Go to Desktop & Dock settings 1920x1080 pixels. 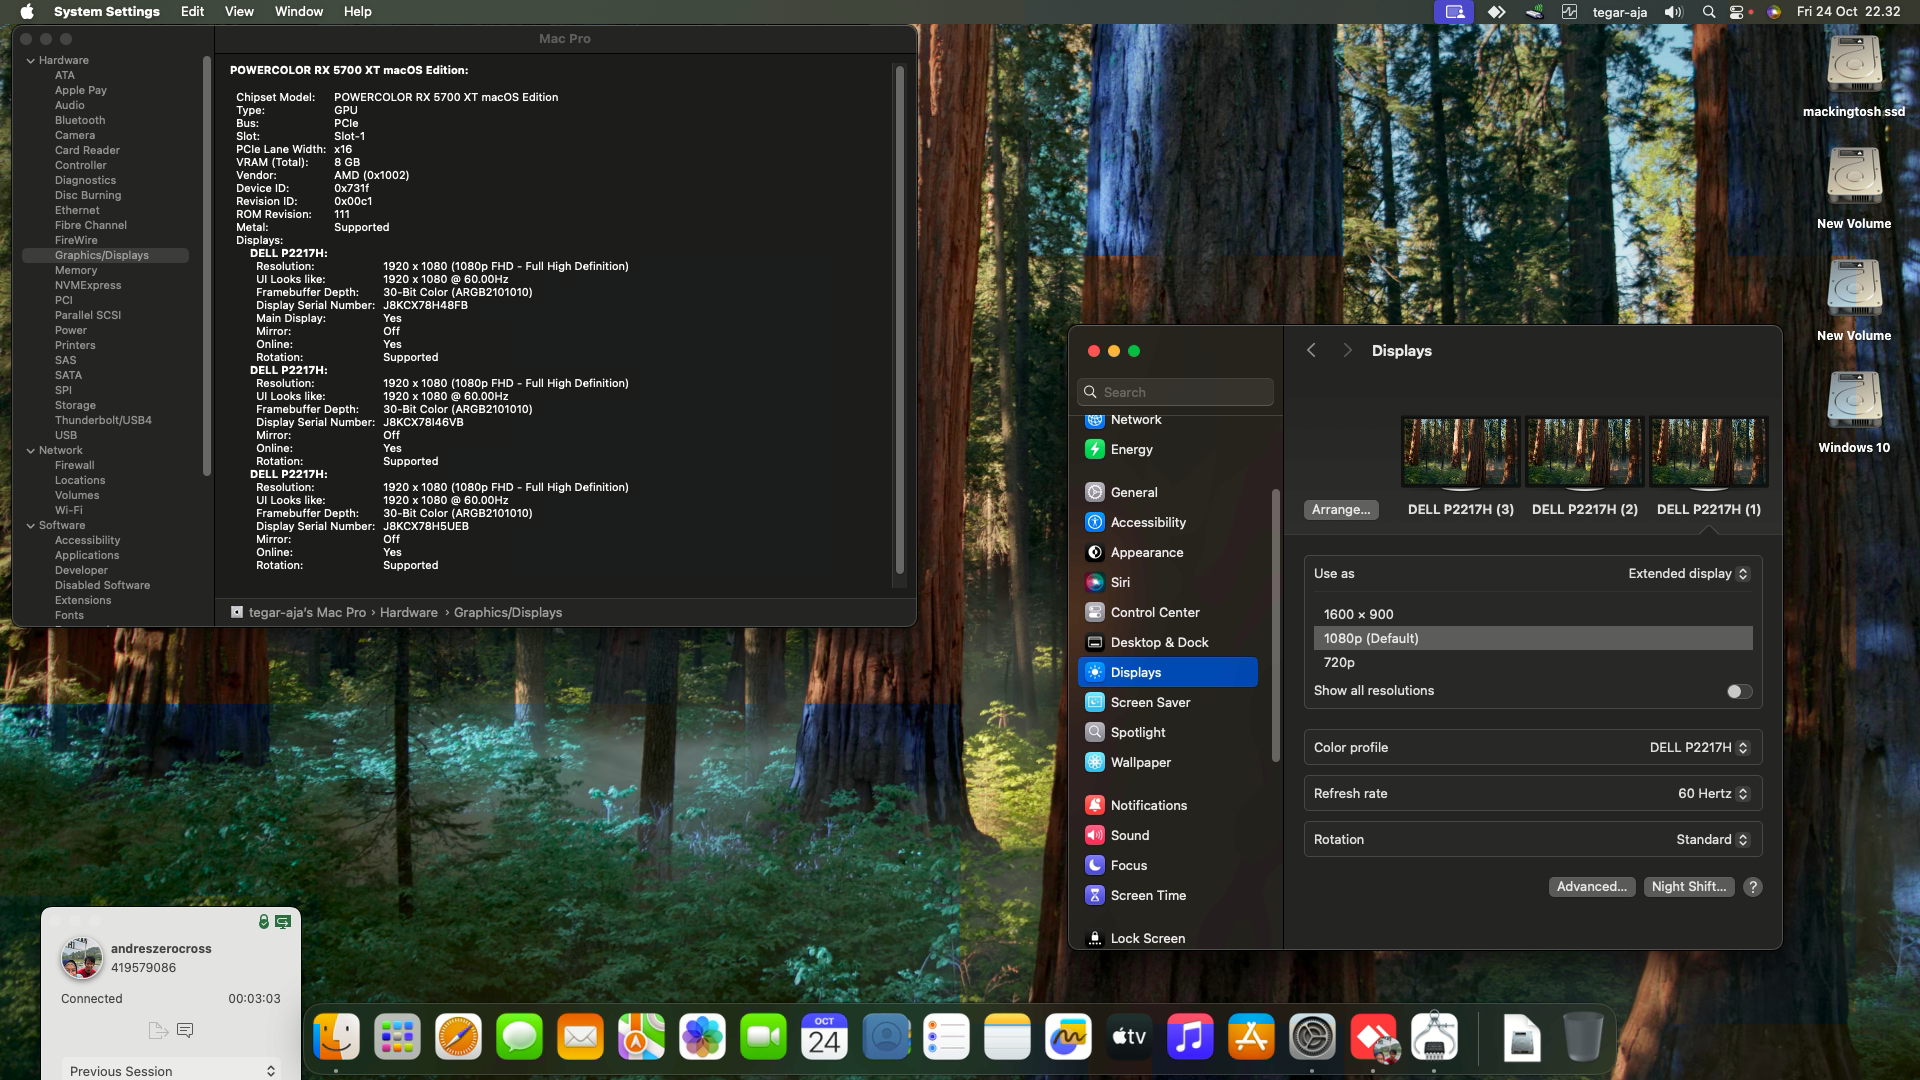click(1167, 643)
